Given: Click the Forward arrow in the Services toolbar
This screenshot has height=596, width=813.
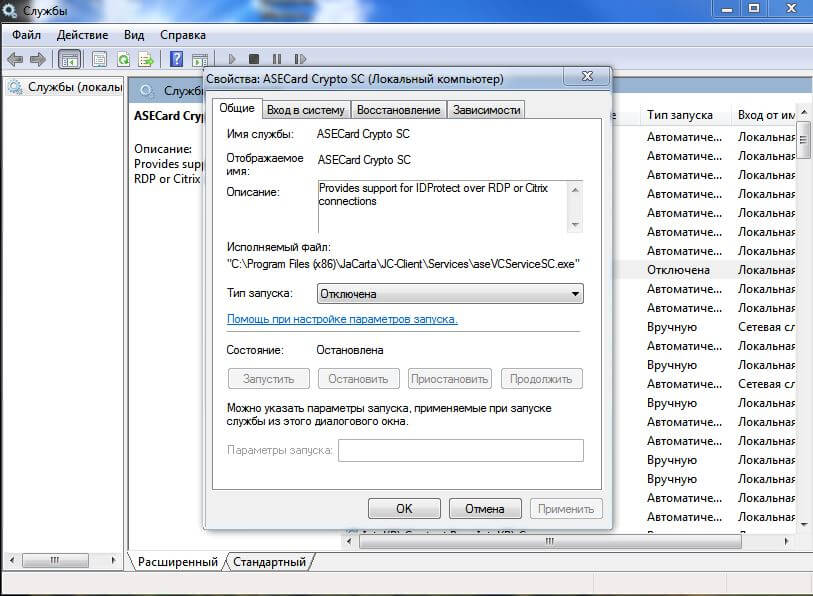Looking at the screenshot, I should pyautogui.click(x=37, y=59).
